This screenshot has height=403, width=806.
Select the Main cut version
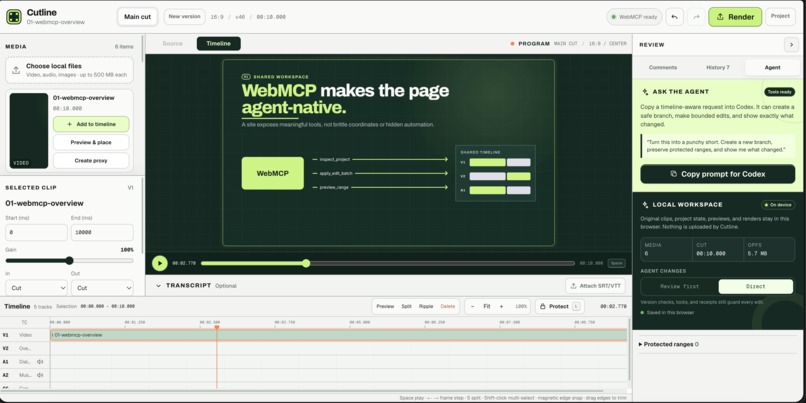tap(138, 17)
